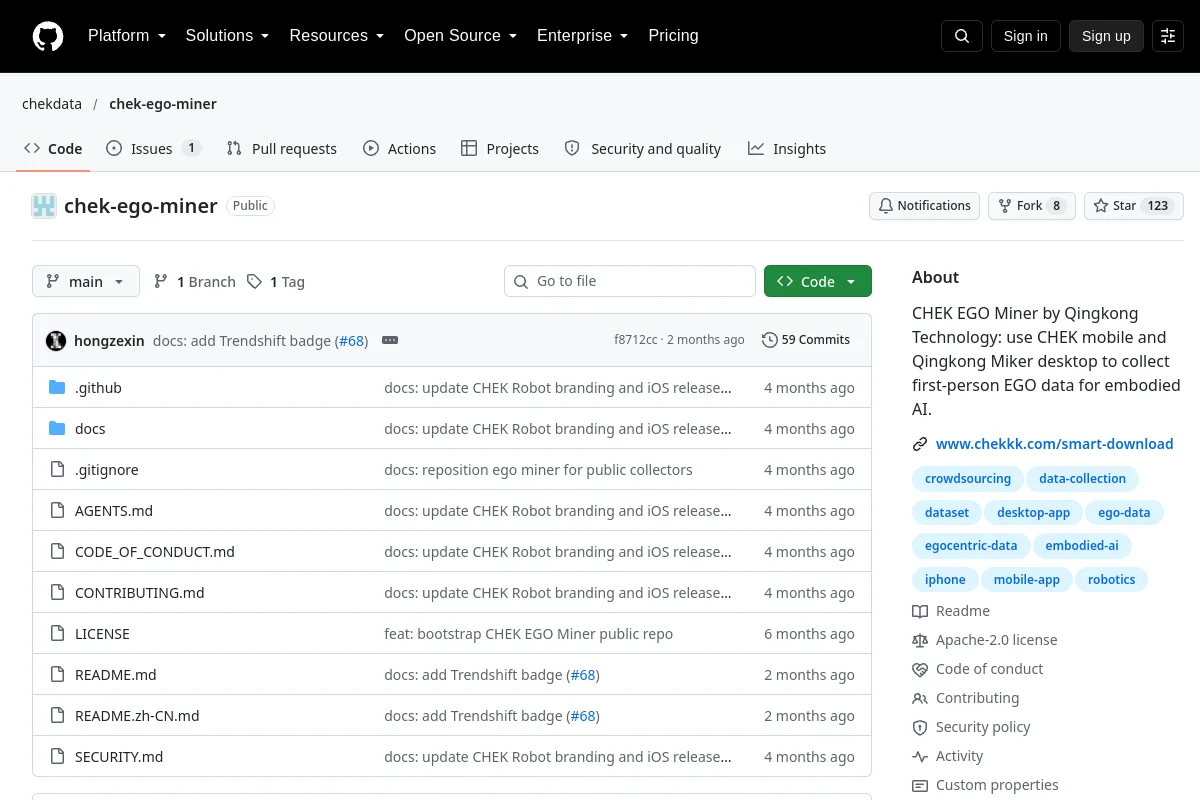Click the heart icon beside Code of conduct

pos(920,669)
